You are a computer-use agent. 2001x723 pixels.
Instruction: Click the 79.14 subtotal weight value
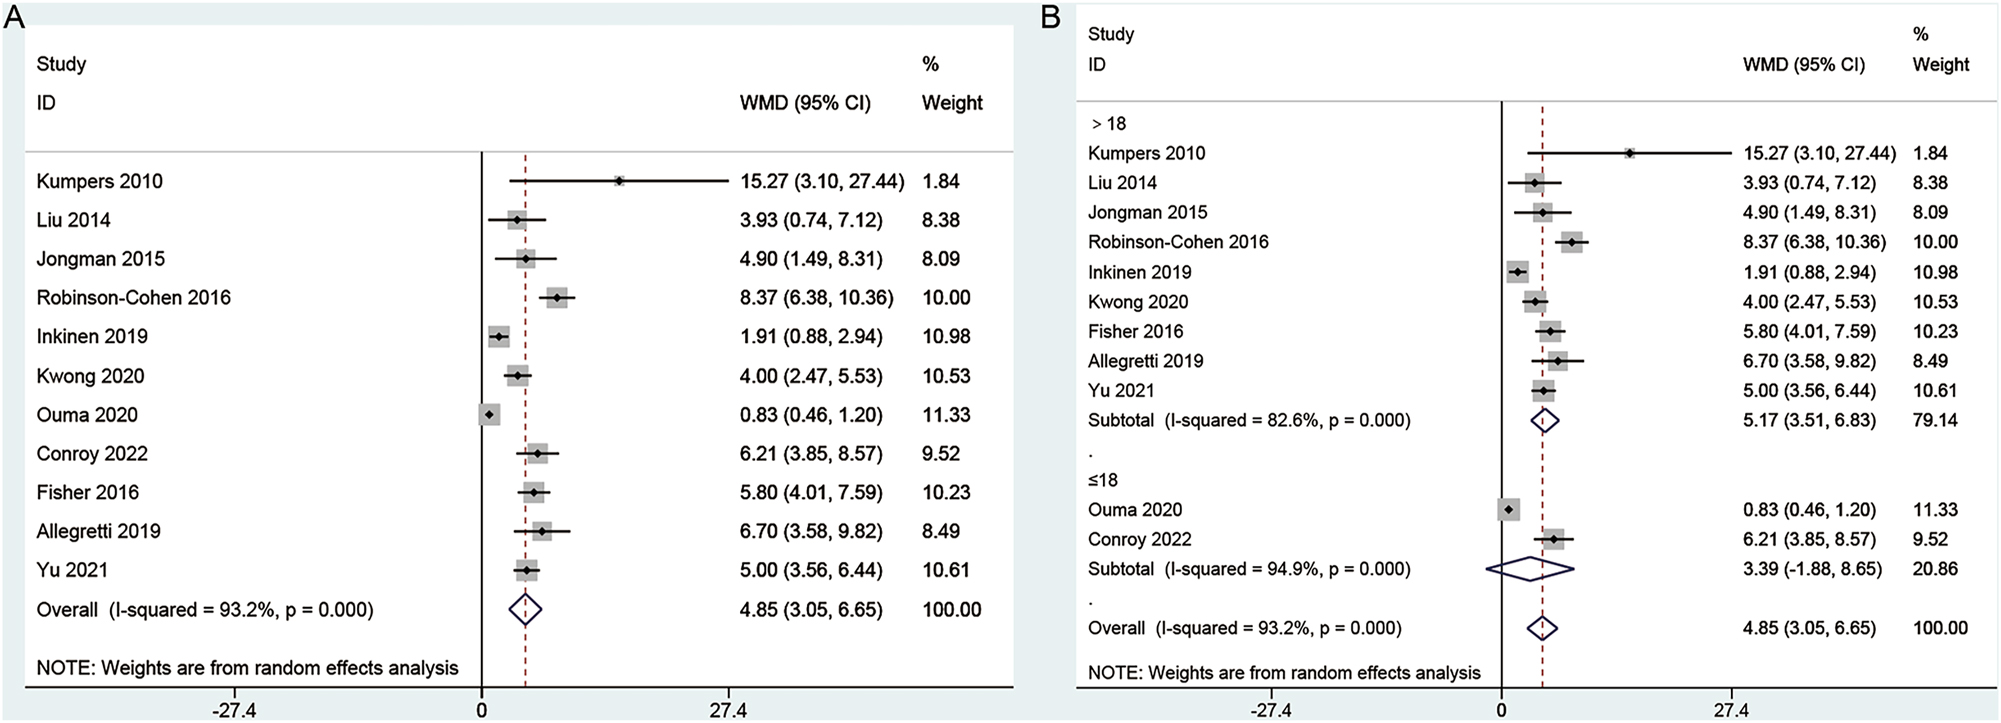point(1935,420)
